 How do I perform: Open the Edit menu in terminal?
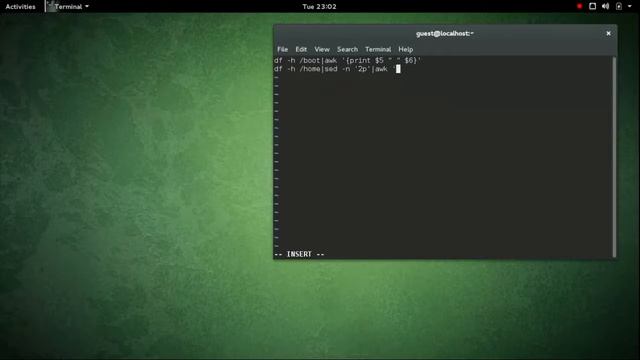[301, 49]
